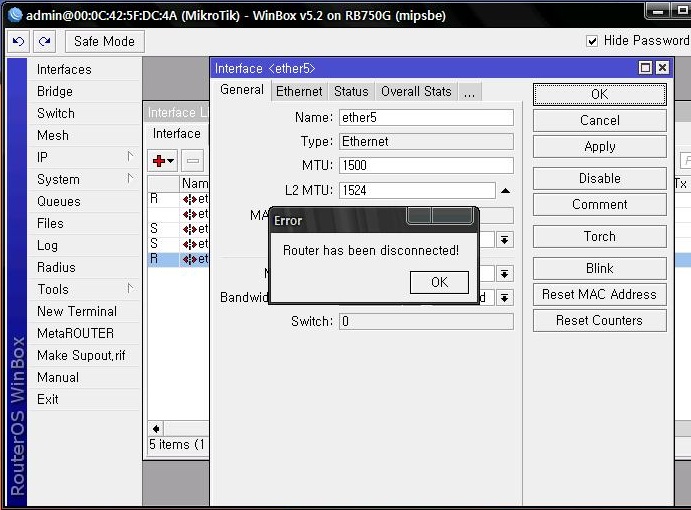
Task: Dismiss the Error dialog with OK
Action: click(439, 282)
